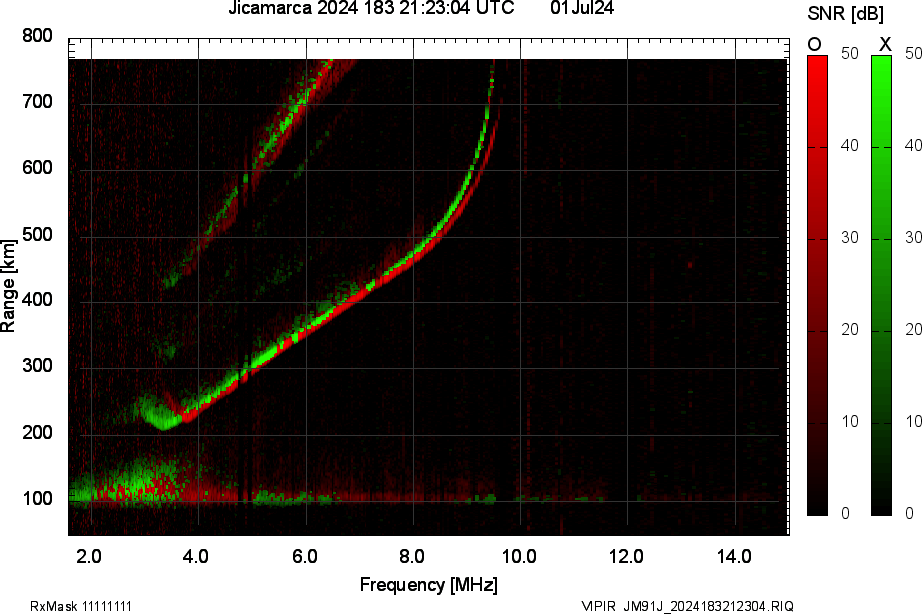Click the bright green trace minimum near 3.5 MHz
Image resolution: width=922 pixels, height=614 pixels.
[163, 422]
